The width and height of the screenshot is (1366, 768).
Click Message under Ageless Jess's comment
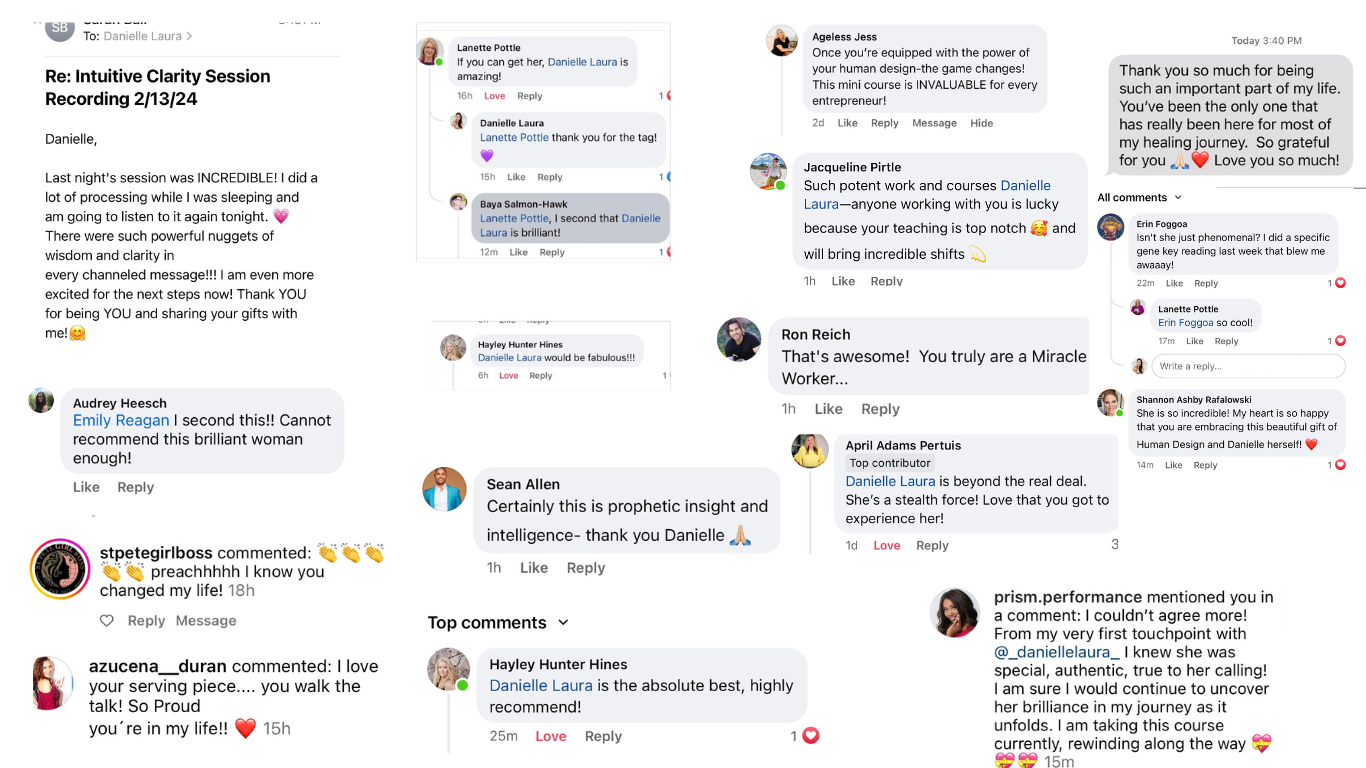pyautogui.click(x=935, y=123)
